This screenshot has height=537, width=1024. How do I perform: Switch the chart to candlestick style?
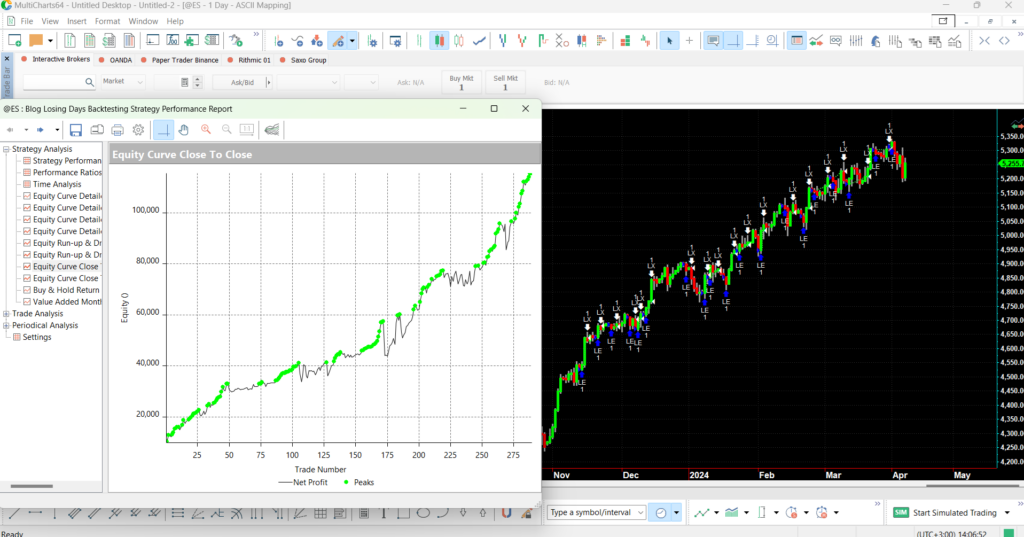click(x=438, y=41)
